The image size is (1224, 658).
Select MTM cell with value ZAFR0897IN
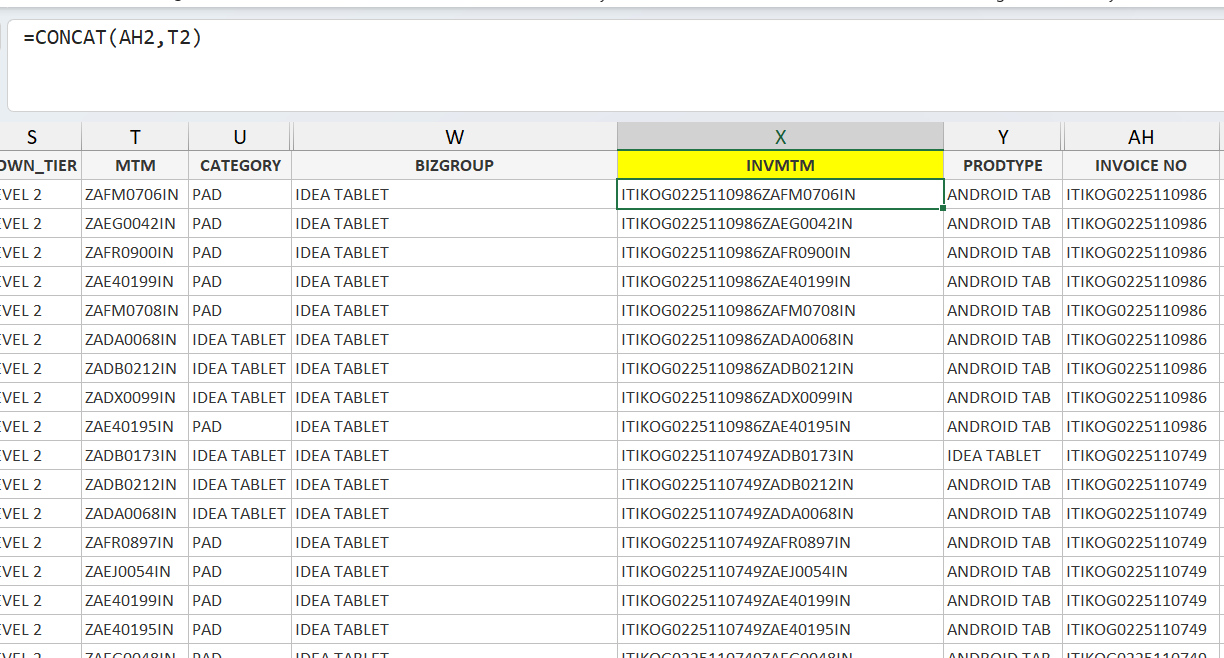pyautogui.click(x=130, y=543)
